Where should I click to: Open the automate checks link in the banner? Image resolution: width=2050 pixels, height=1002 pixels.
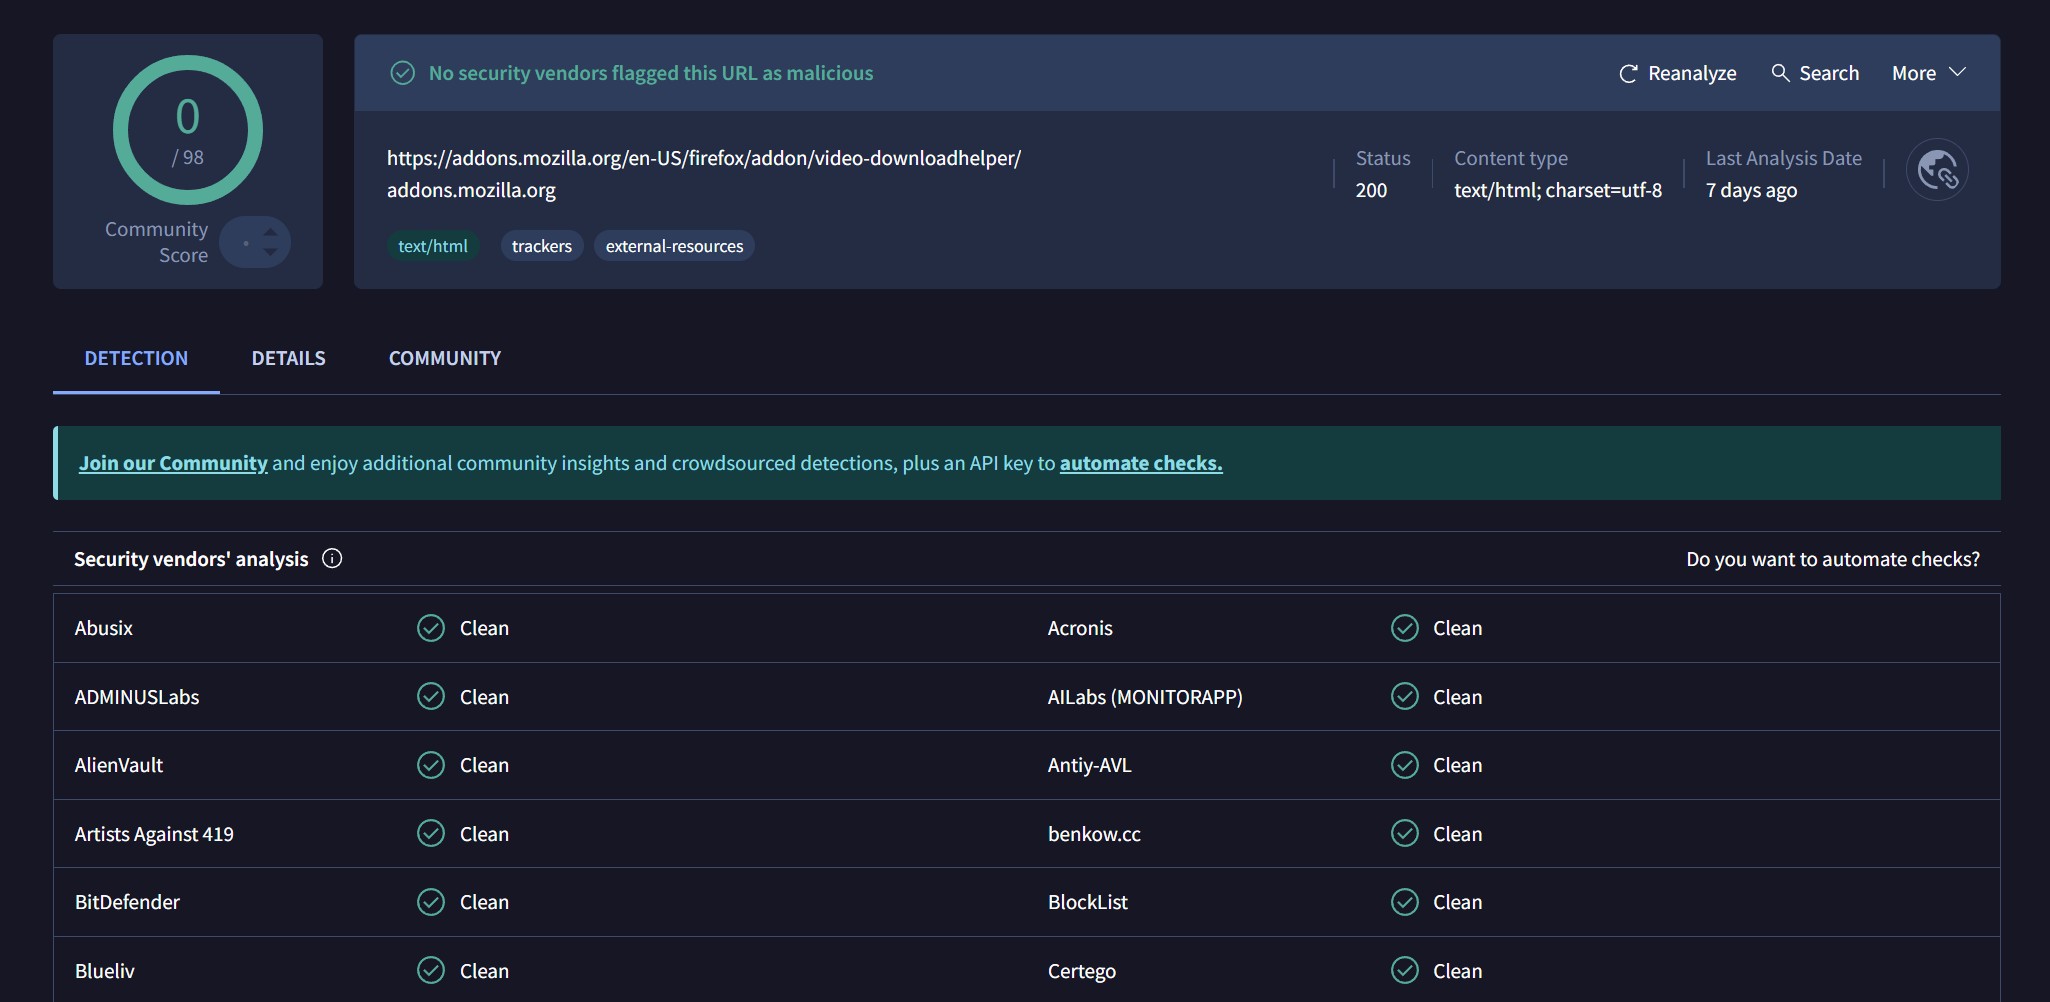click(1140, 463)
